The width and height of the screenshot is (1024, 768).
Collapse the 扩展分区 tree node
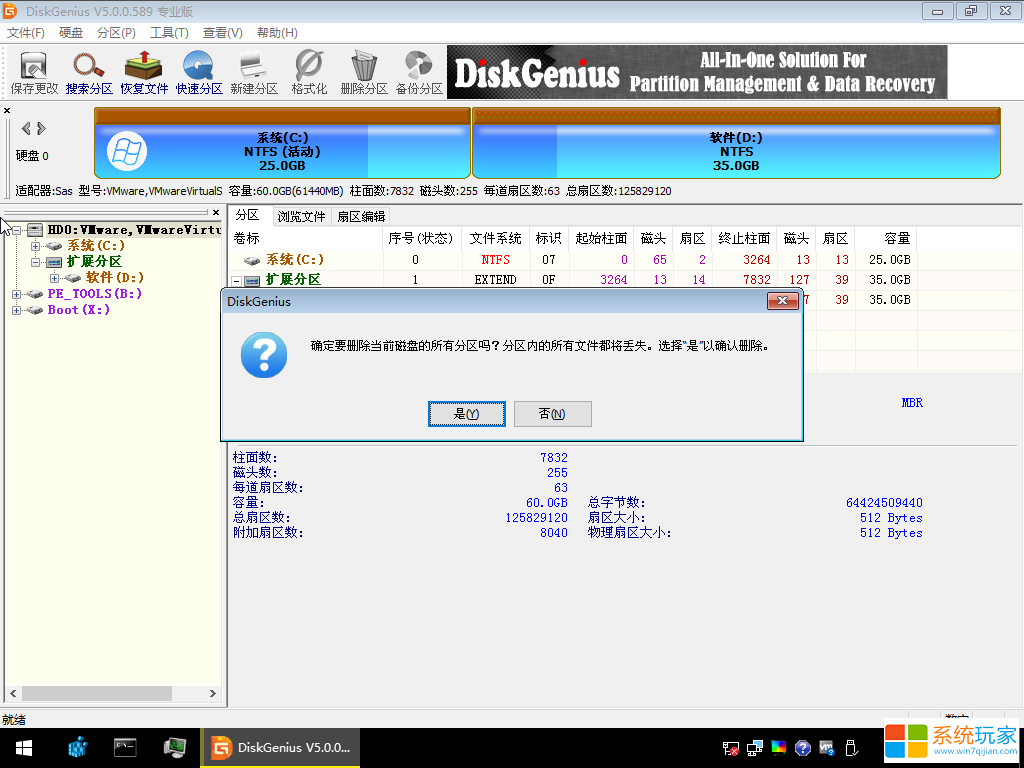[x=36, y=262]
